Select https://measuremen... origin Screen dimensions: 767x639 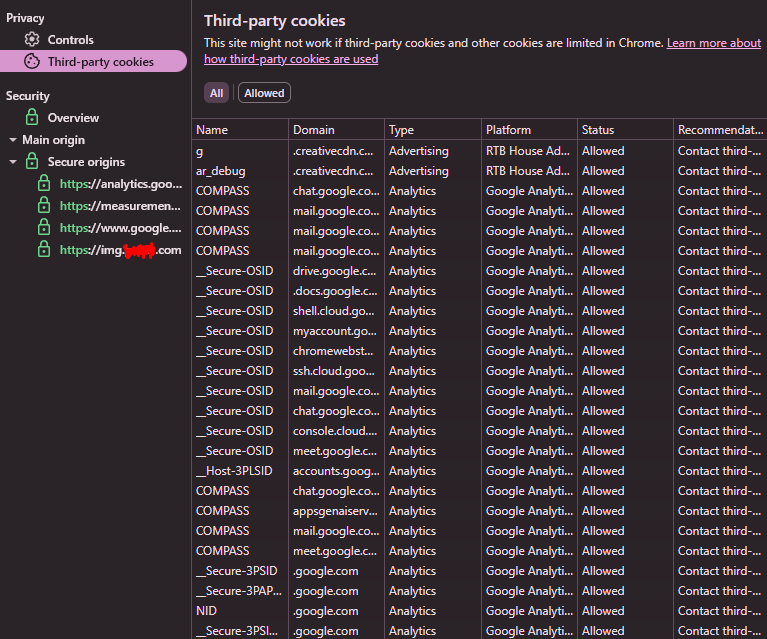pos(120,206)
